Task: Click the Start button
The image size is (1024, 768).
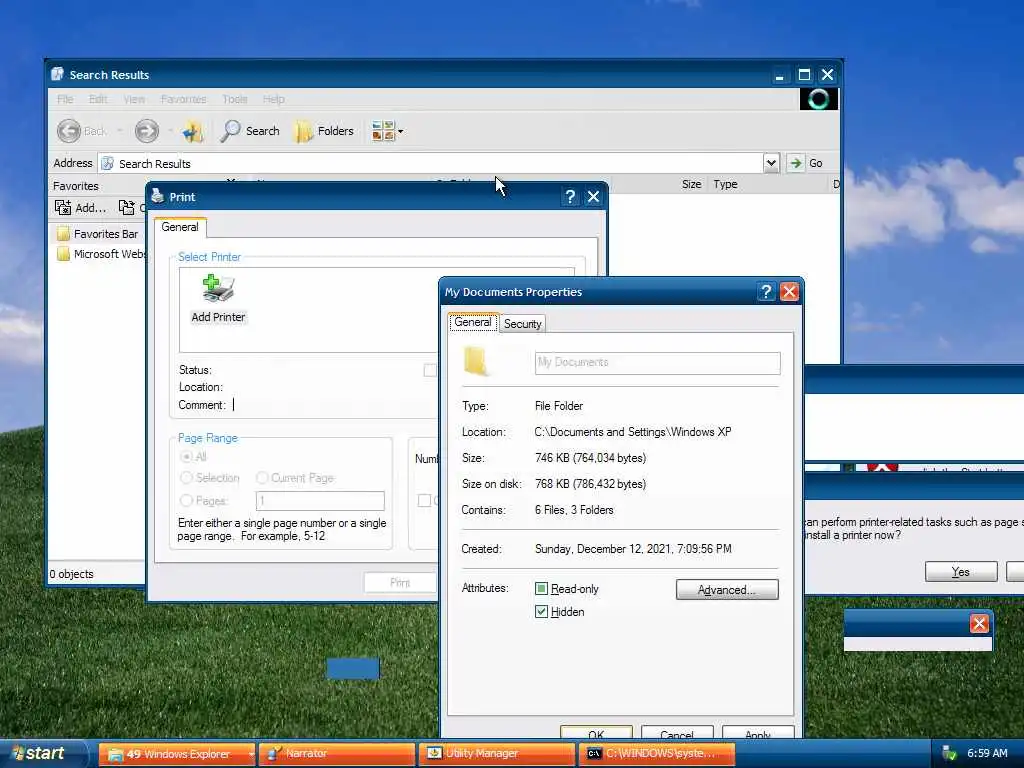Action: click(x=40, y=754)
